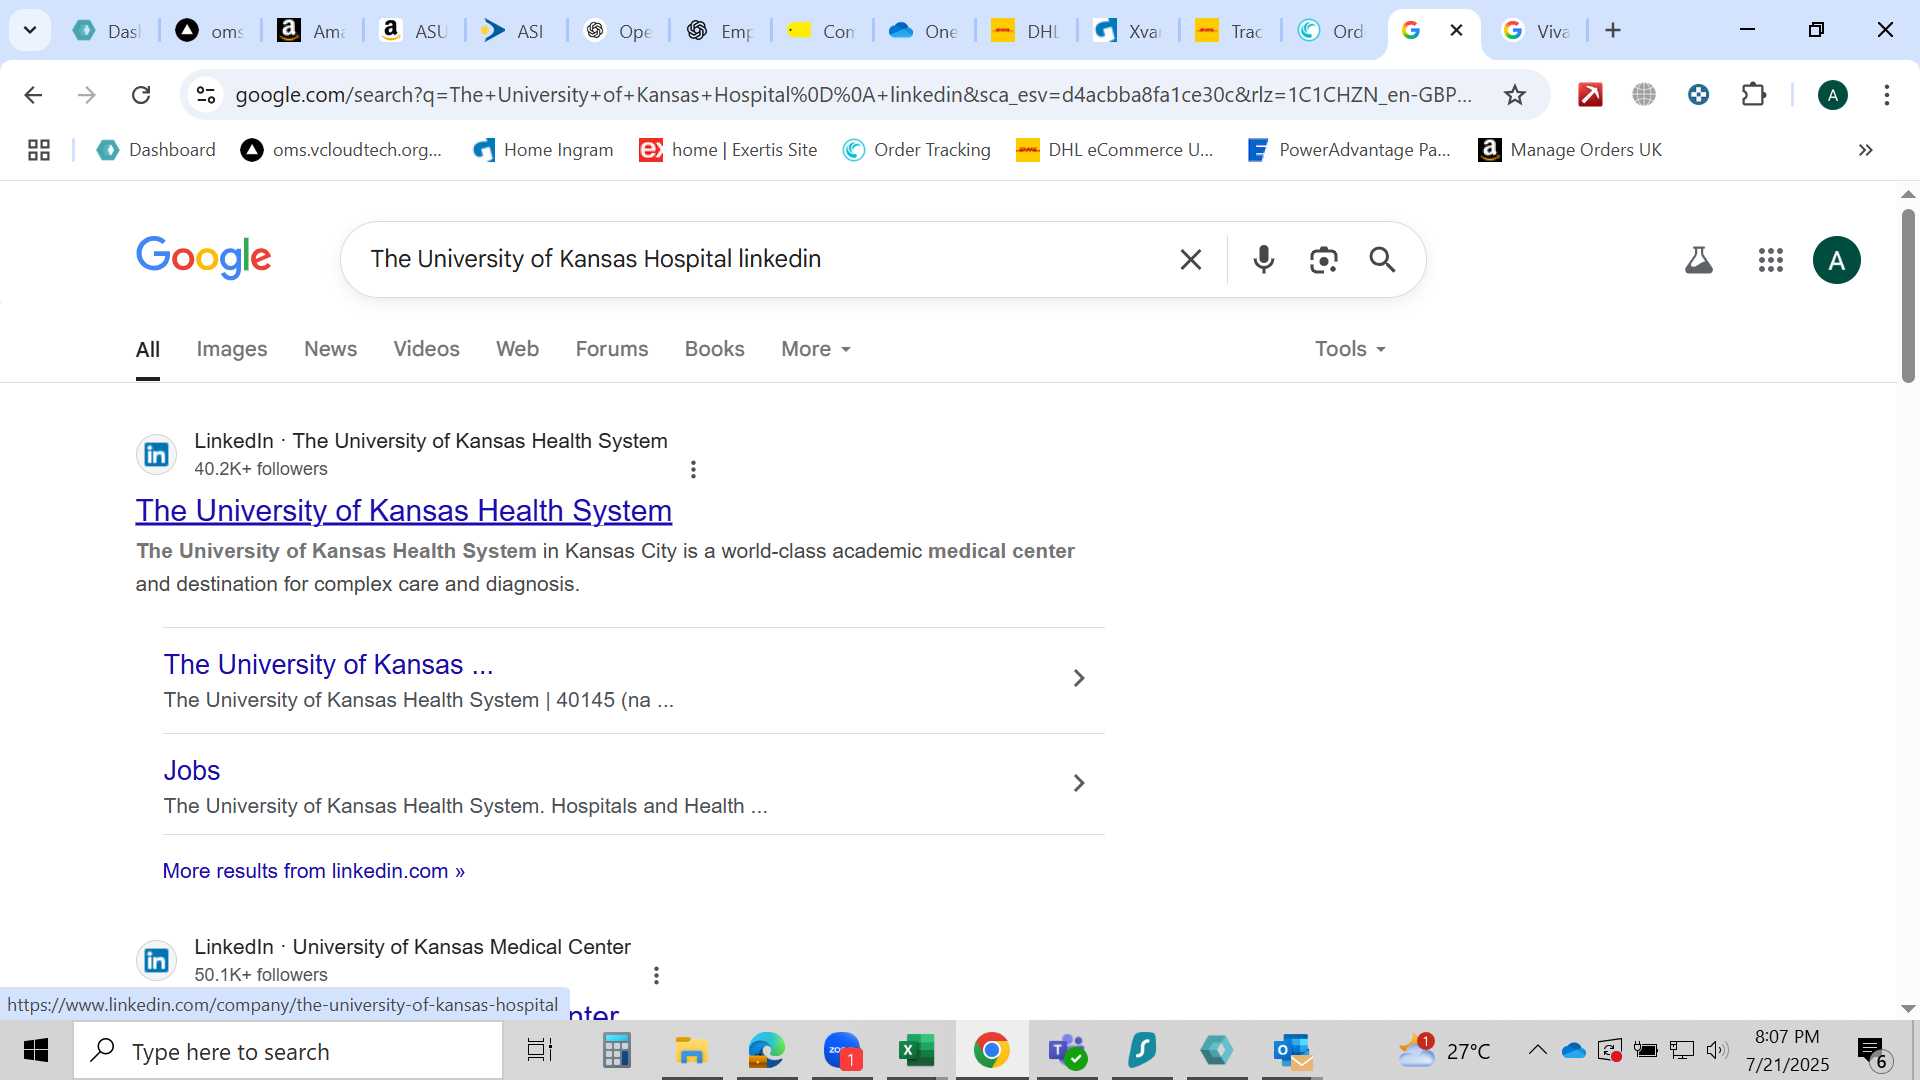Open Chrome extensions puzzle icon
This screenshot has width=1920, height=1080.
click(1753, 95)
